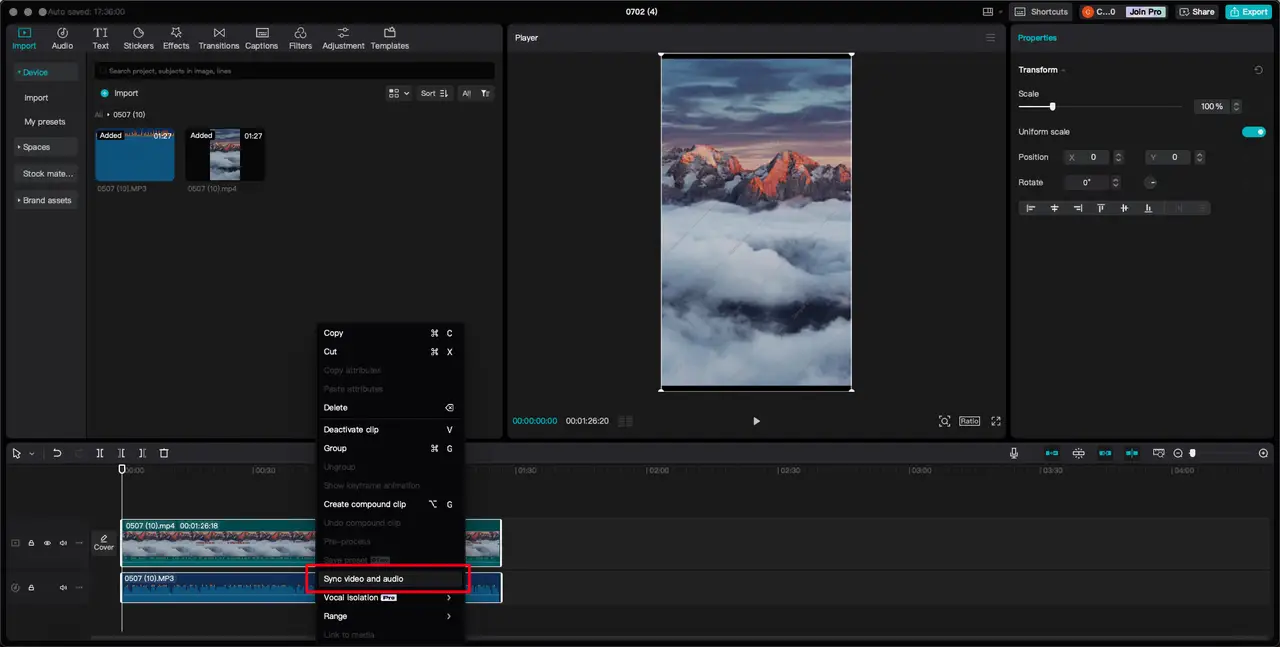This screenshot has height=647, width=1280.
Task: Expand the Spaces section in sidebar
Action: click(37, 147)
